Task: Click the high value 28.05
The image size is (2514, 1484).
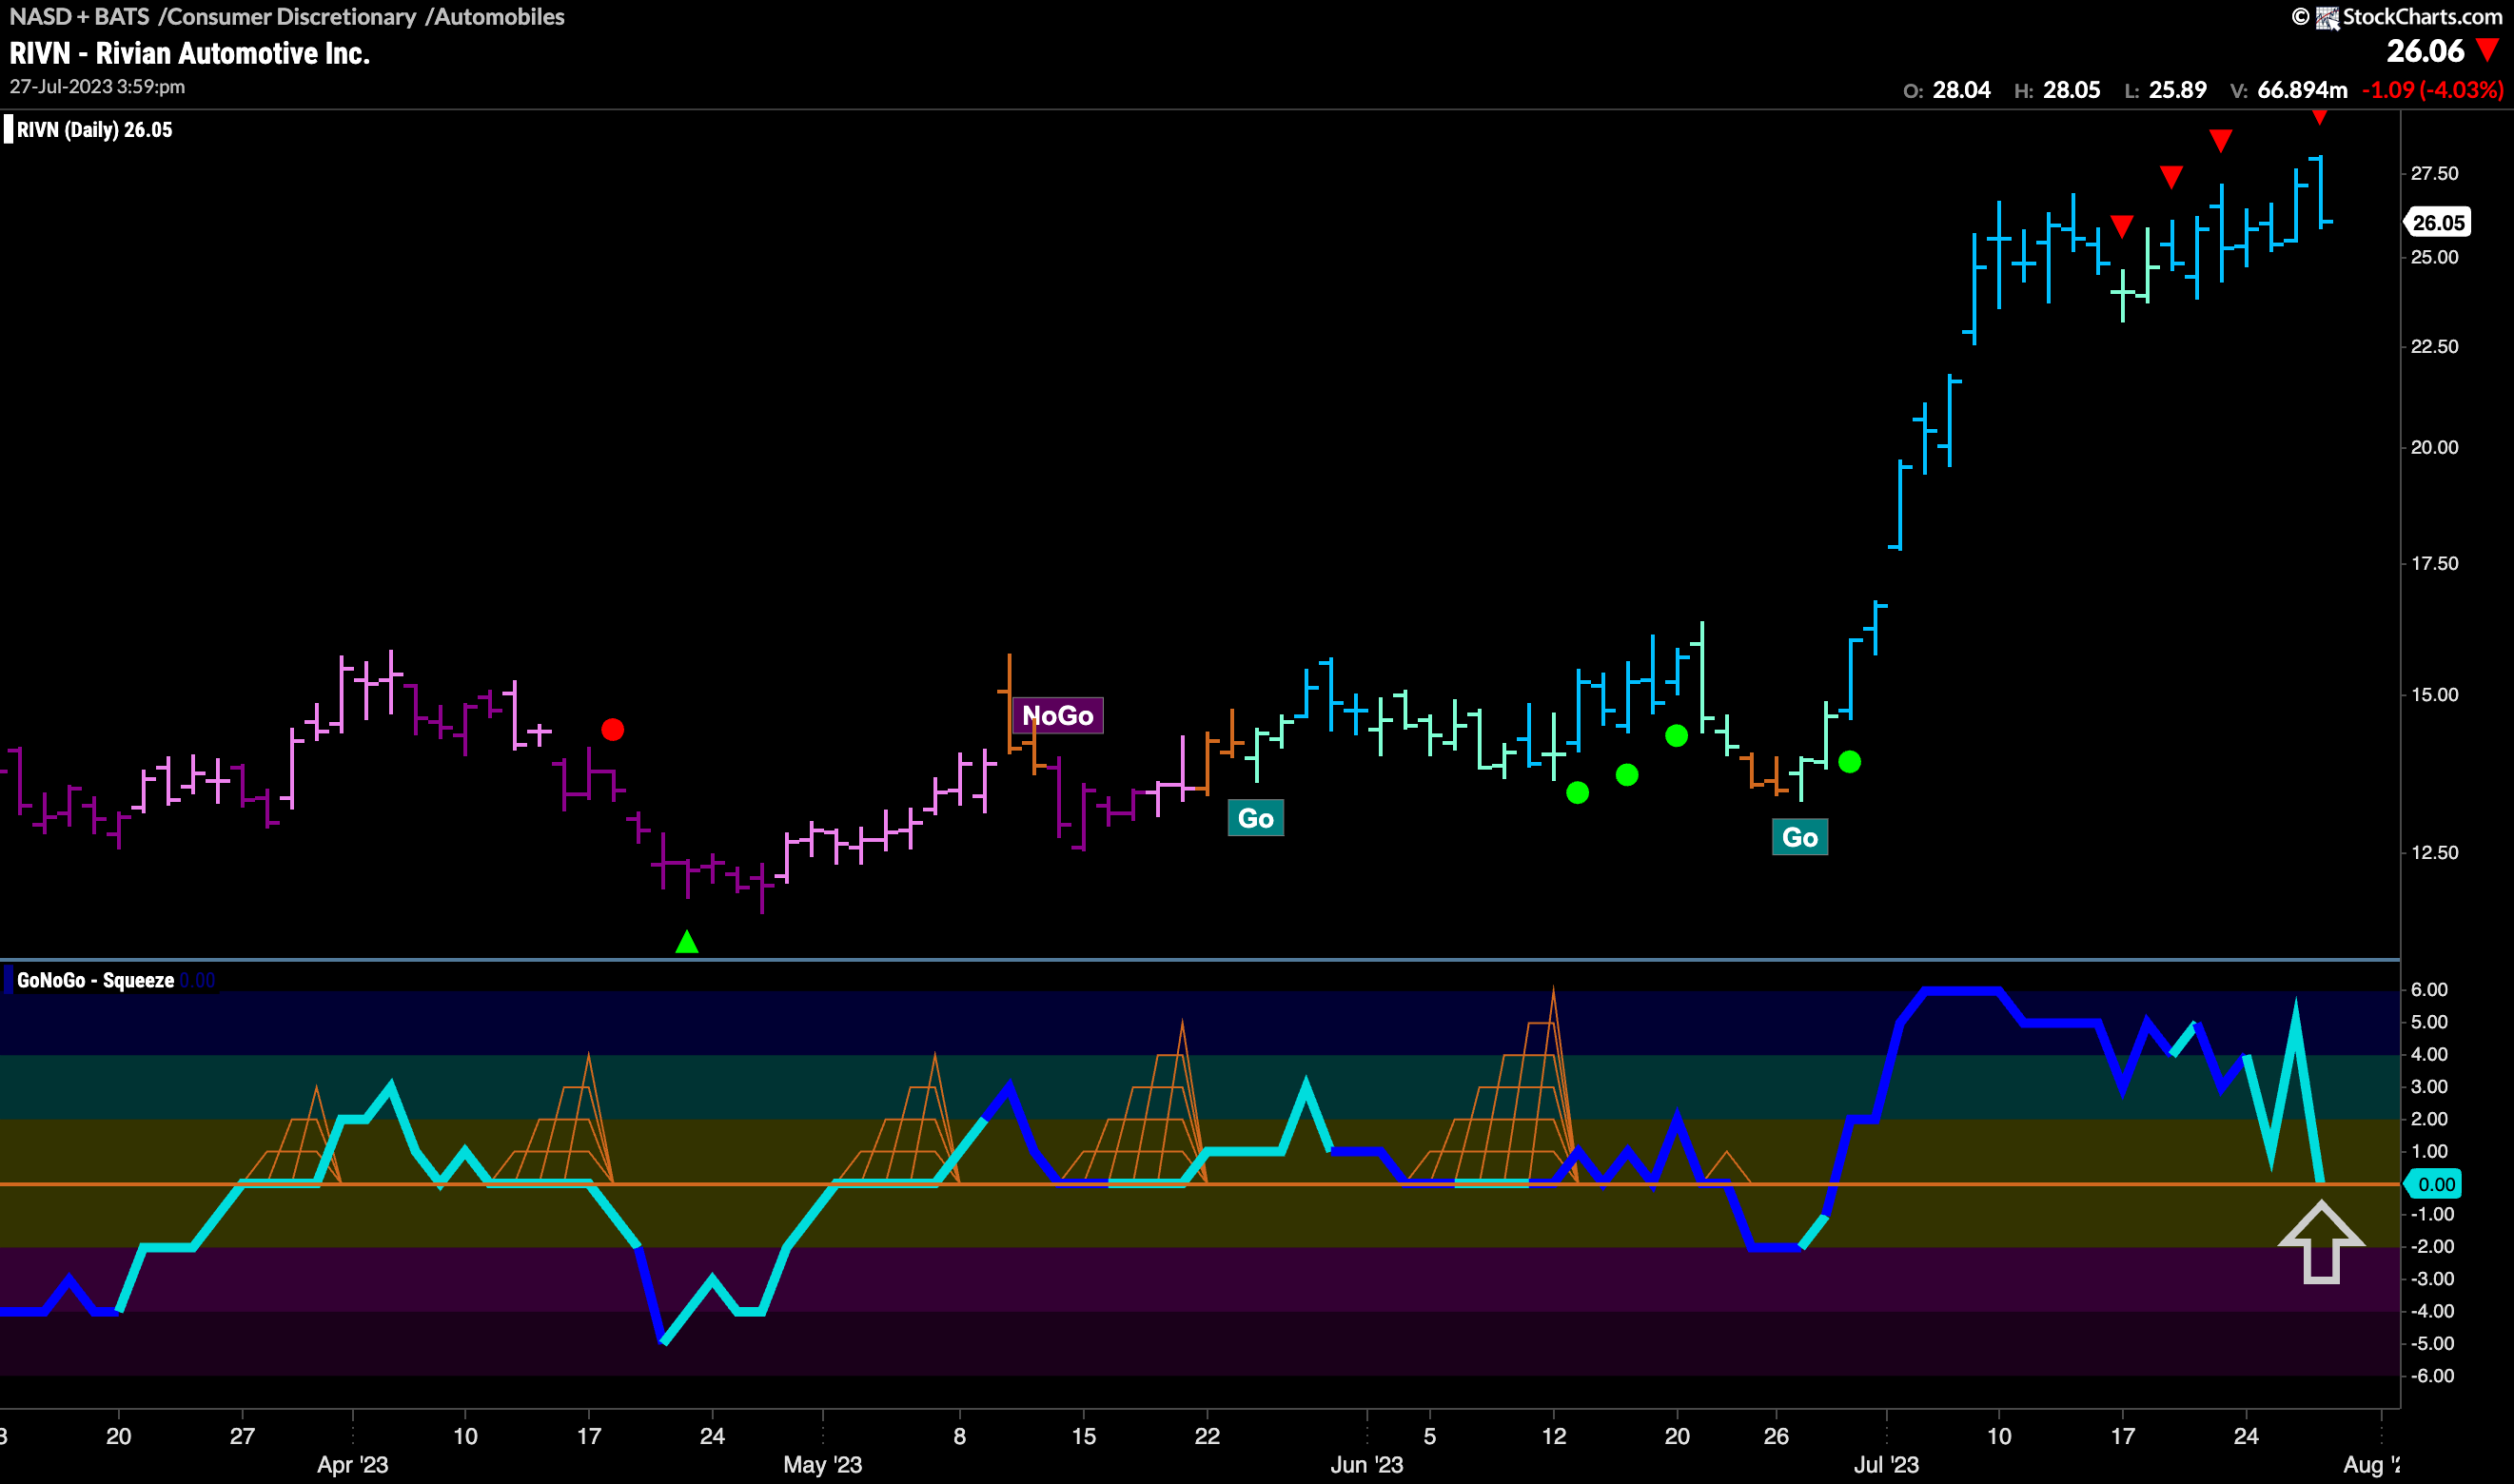Action: [2071, 90]
